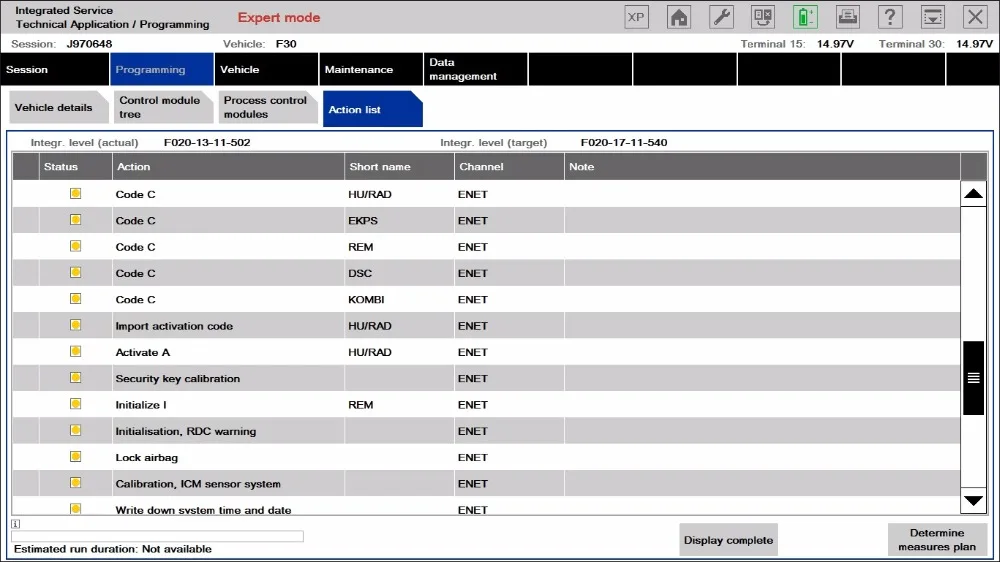
Task: Select the Programming main tab
Action: [162, 69]
